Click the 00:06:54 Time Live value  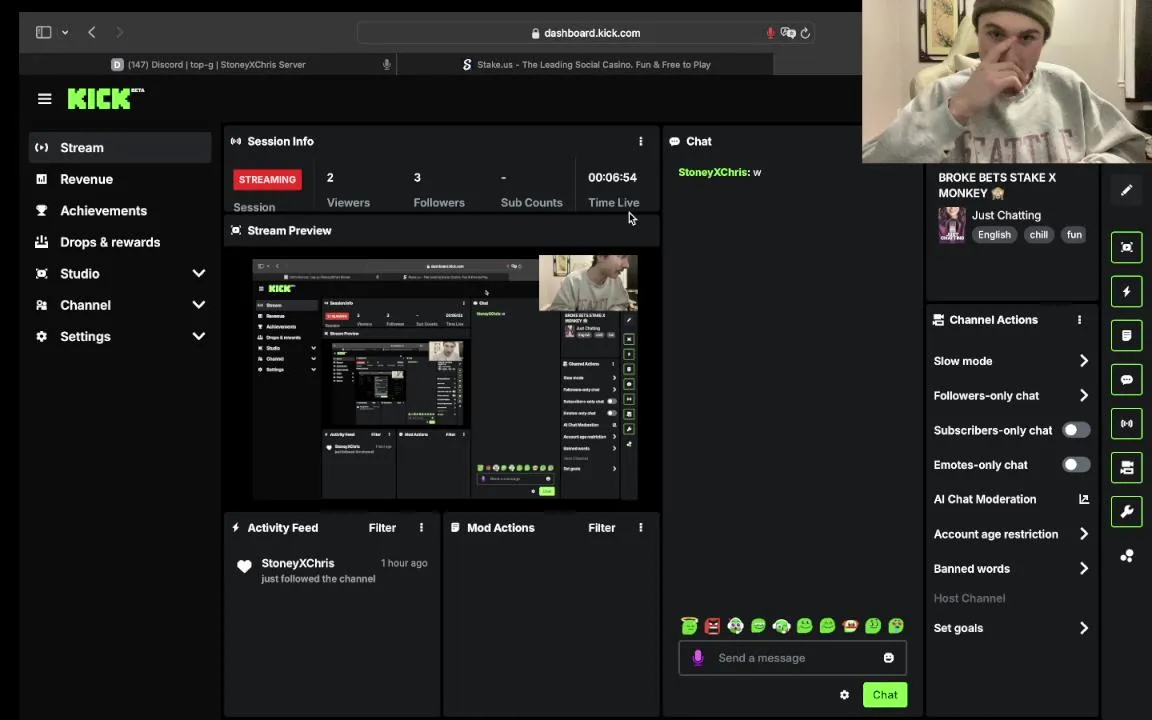pyautogui.click(x=612, y=177)
